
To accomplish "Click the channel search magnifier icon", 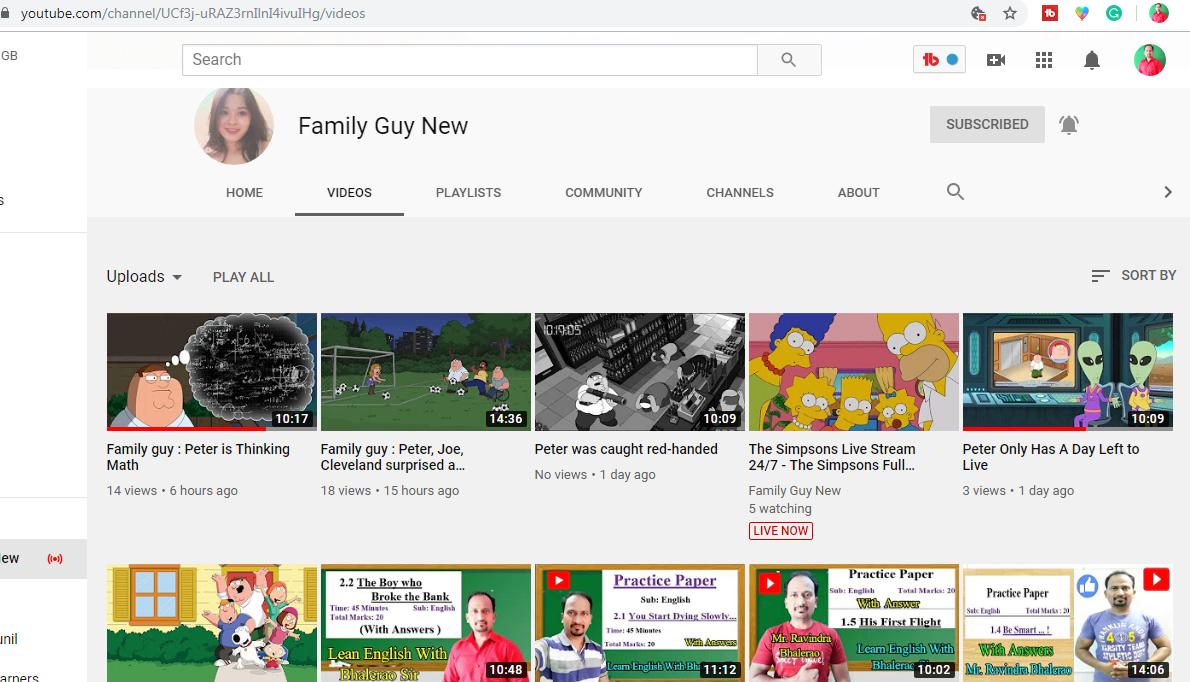I will [x=955, y=191].
